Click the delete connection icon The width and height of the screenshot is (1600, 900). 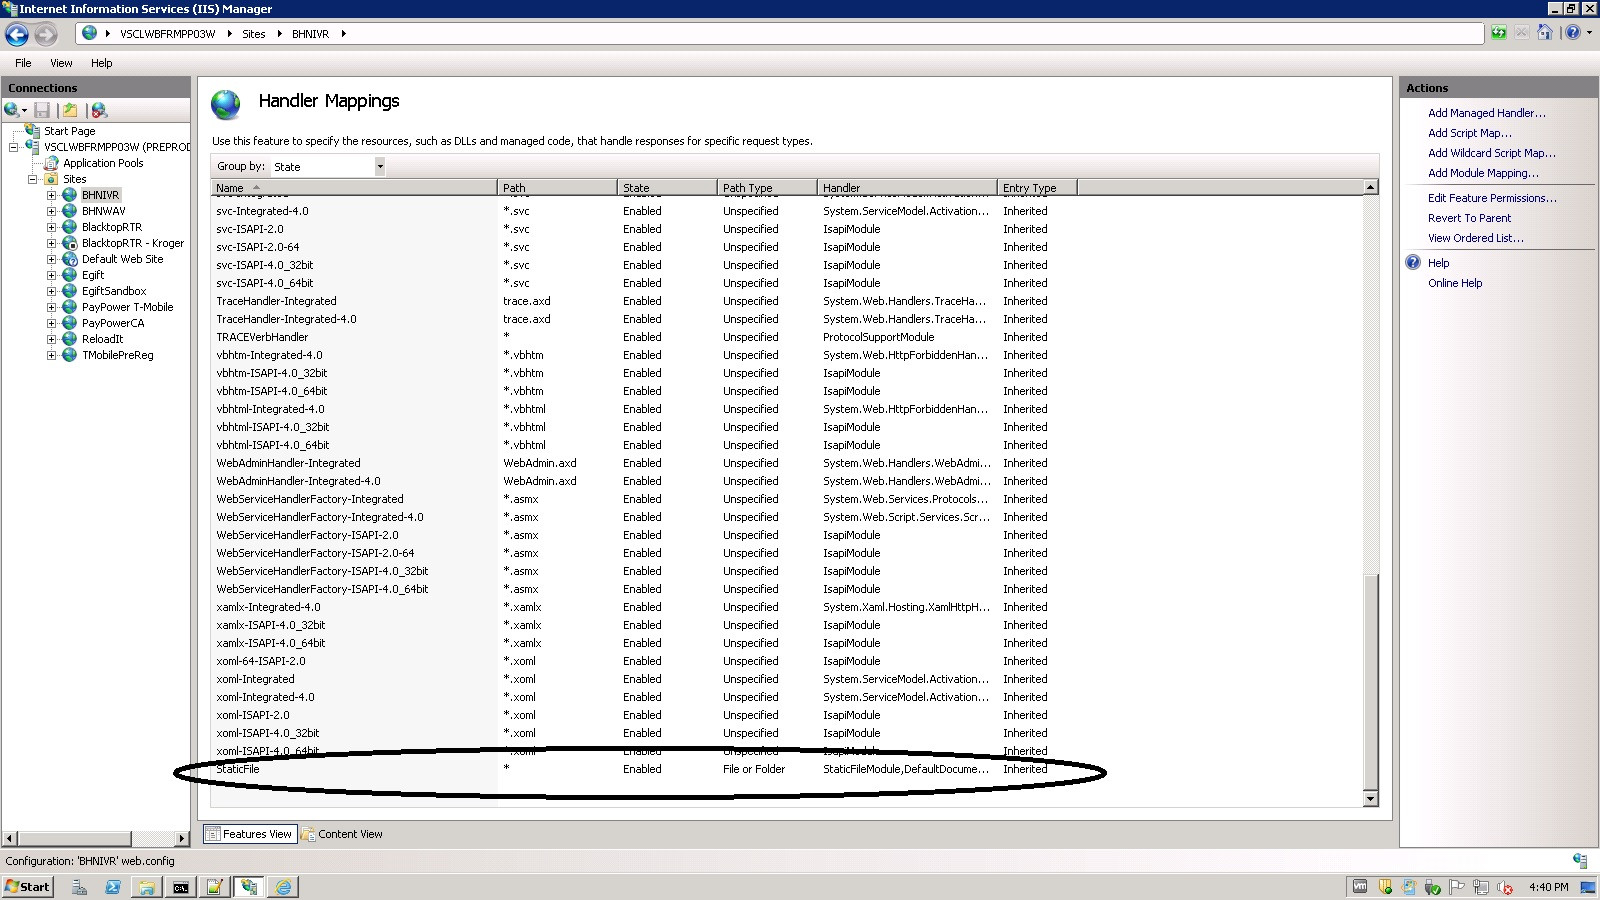click(x=98, y=110)
